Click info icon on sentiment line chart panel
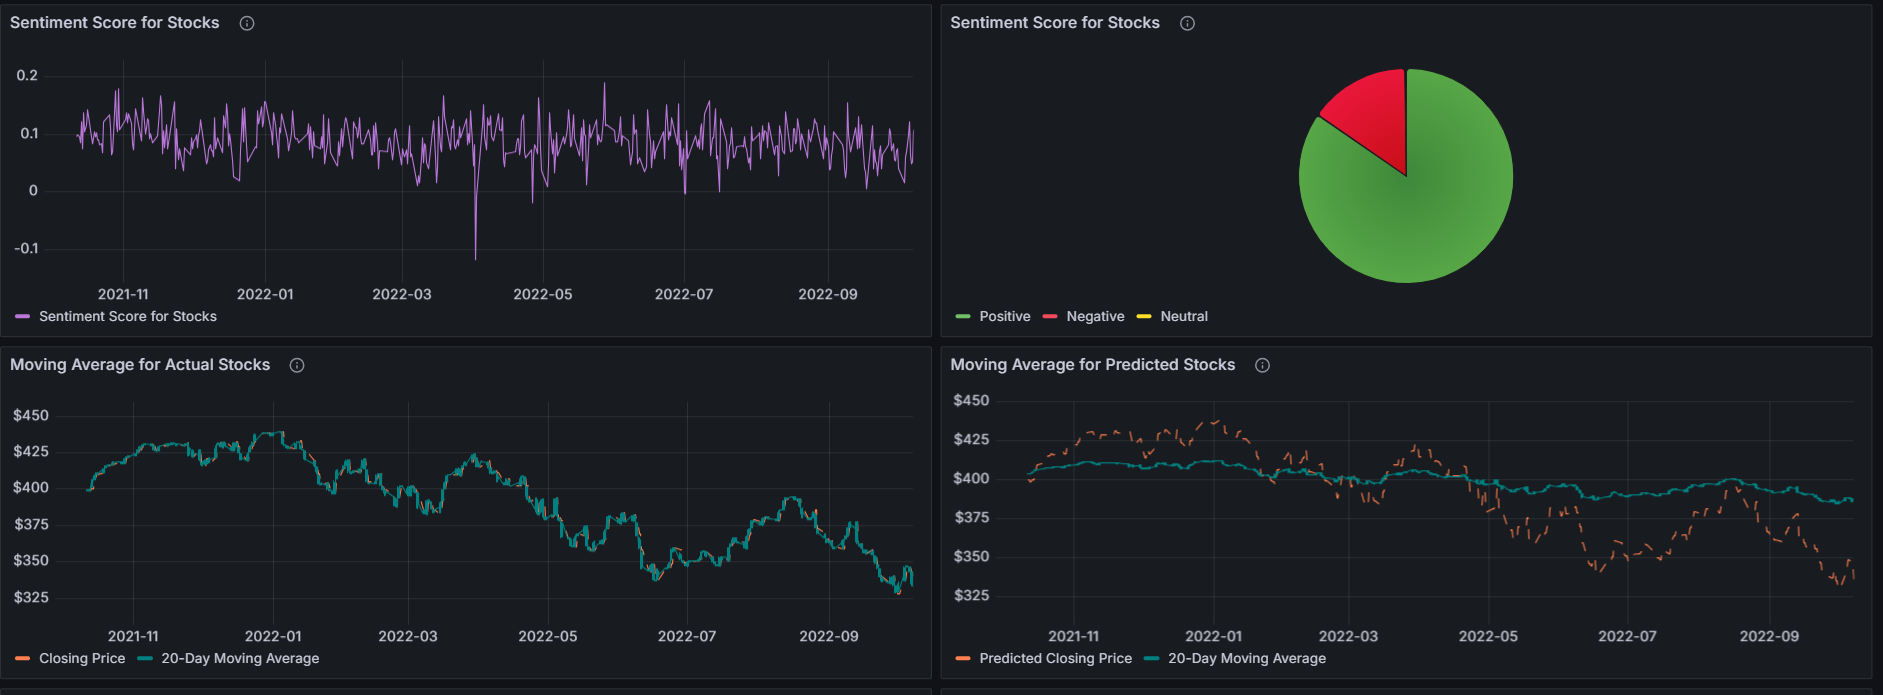Image resolution: width=1883 pixels, height=695 pixels. coord(247,23)
